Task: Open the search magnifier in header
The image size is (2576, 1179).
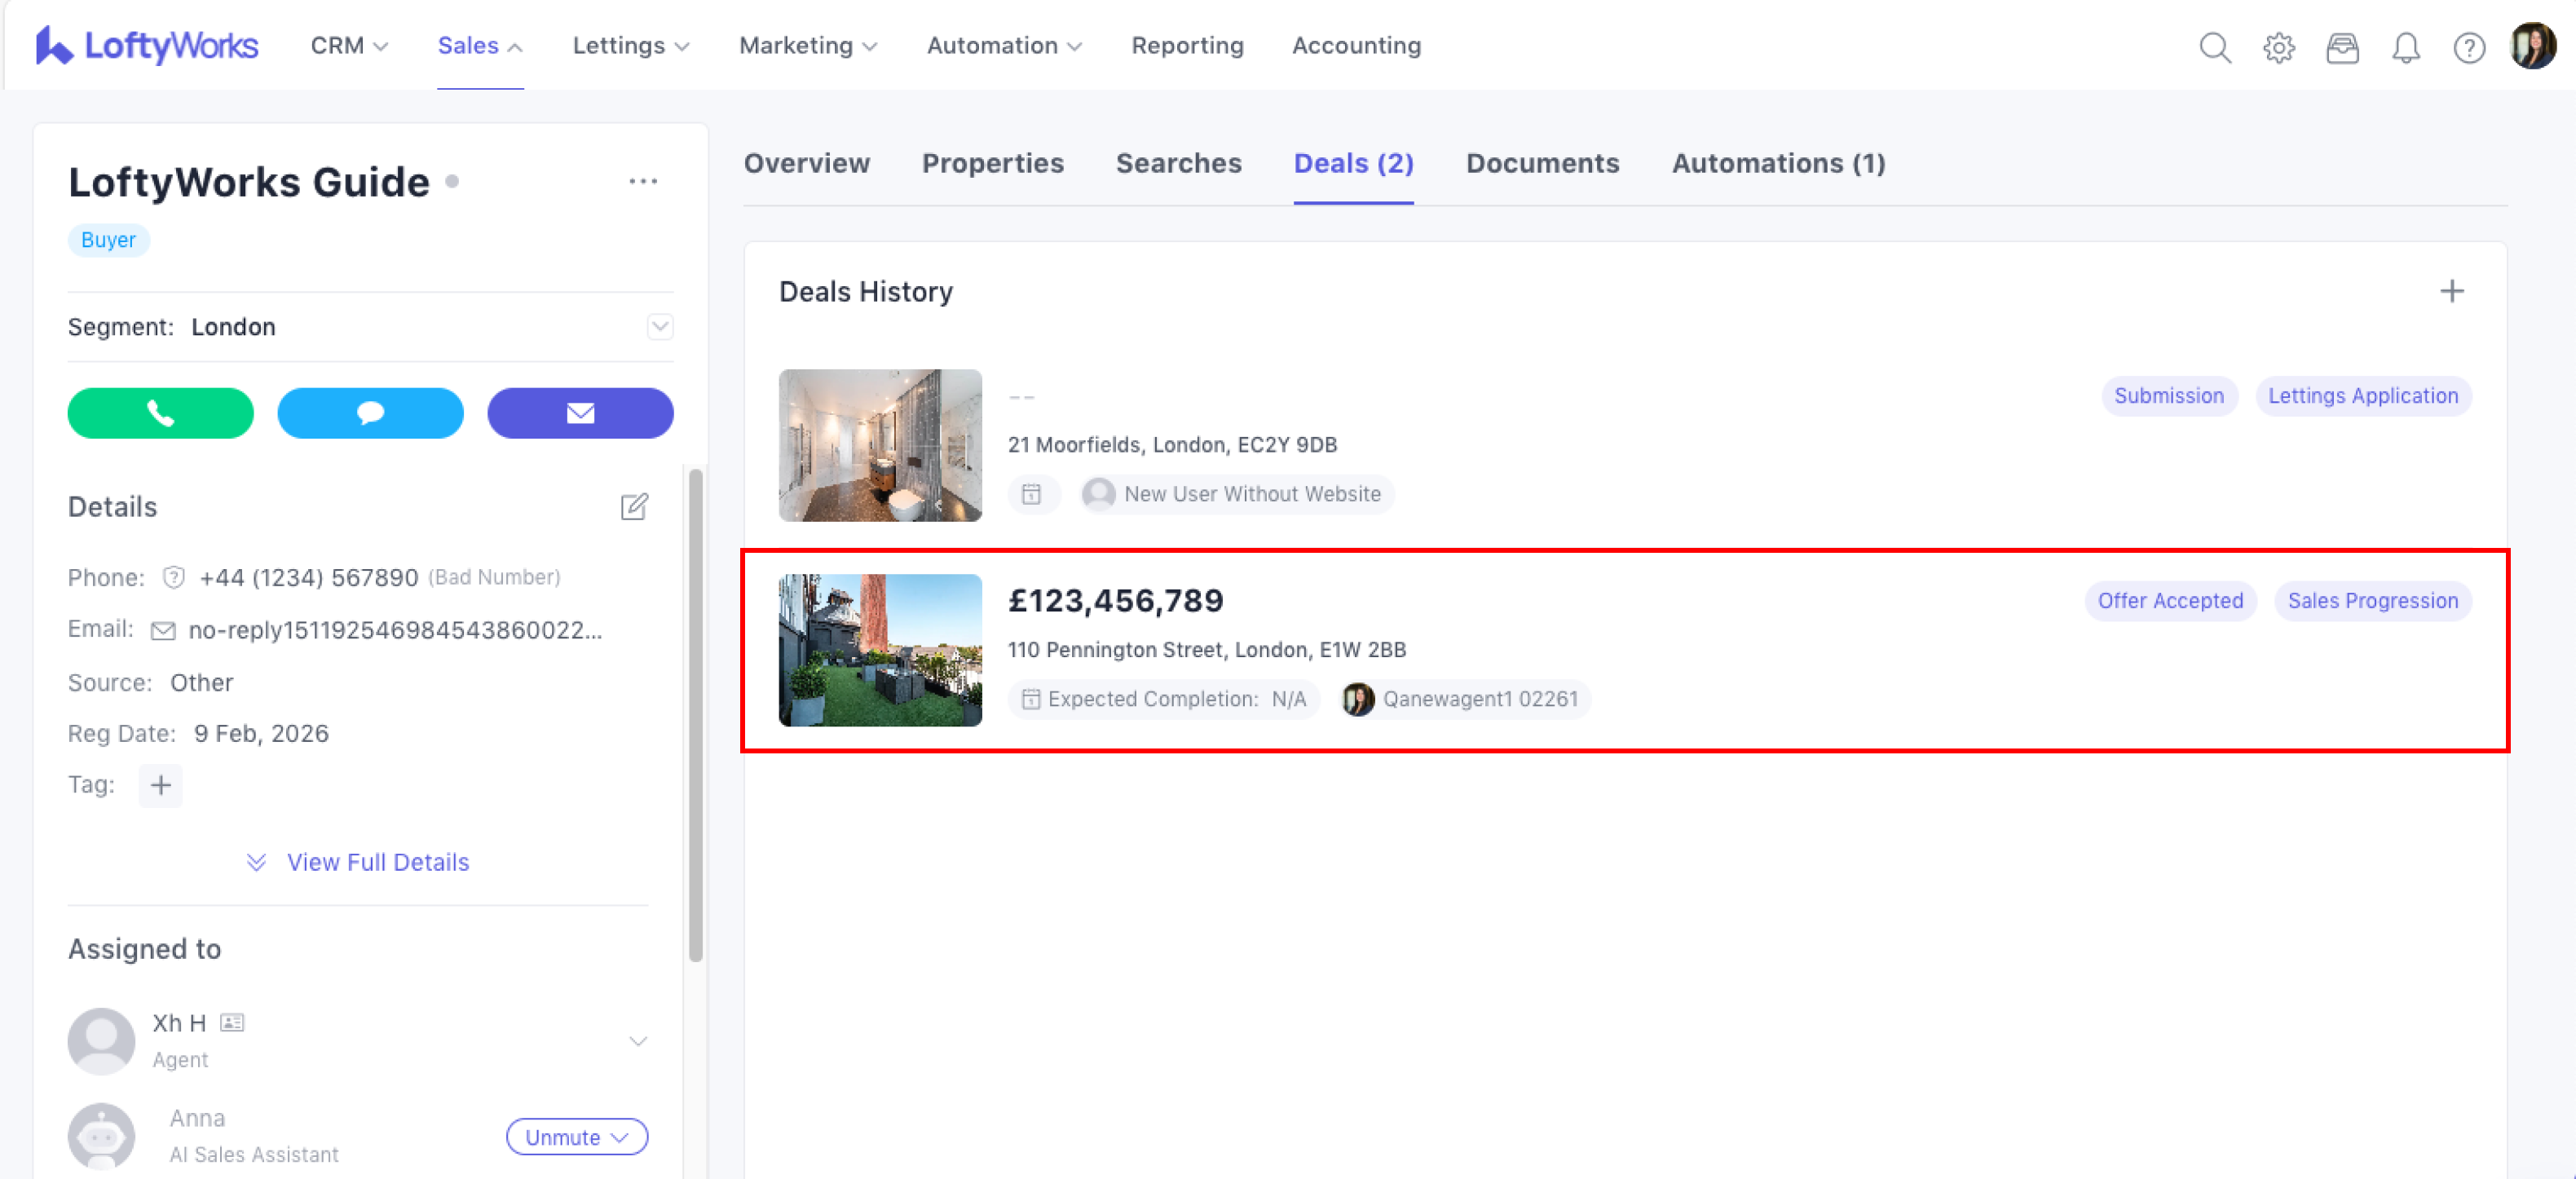Action: [x=2215, y=47]
